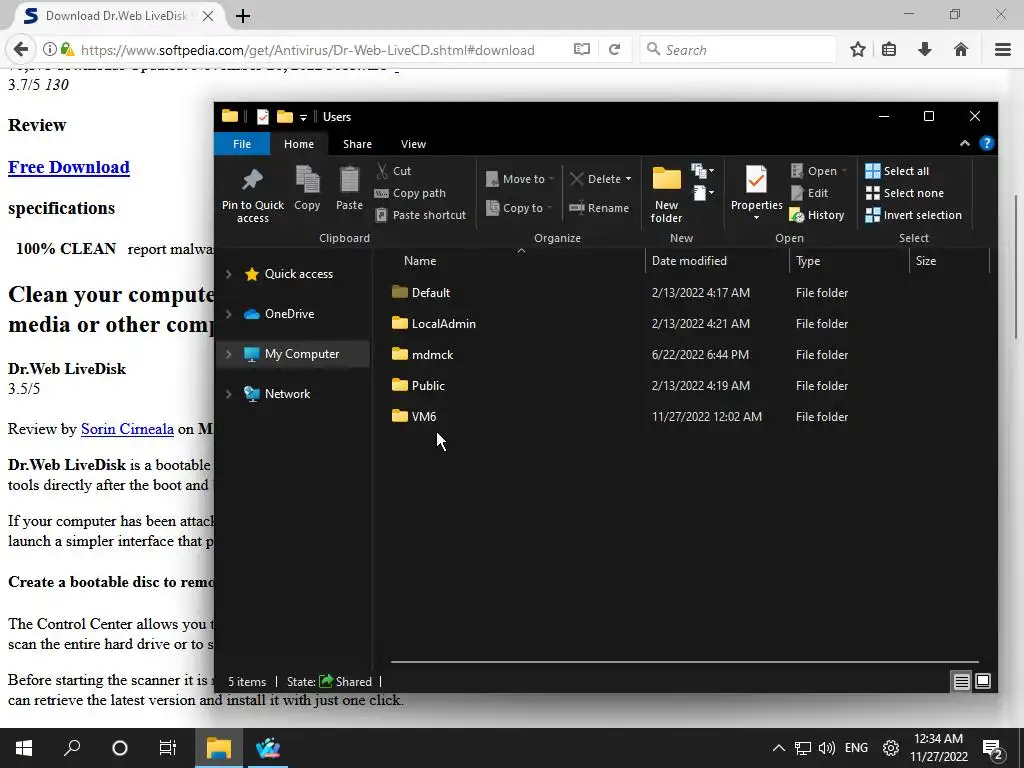Open Explorer Help question mark icon
The width and height of the screenshot is (1024, 768).
(x=987, y=144)
